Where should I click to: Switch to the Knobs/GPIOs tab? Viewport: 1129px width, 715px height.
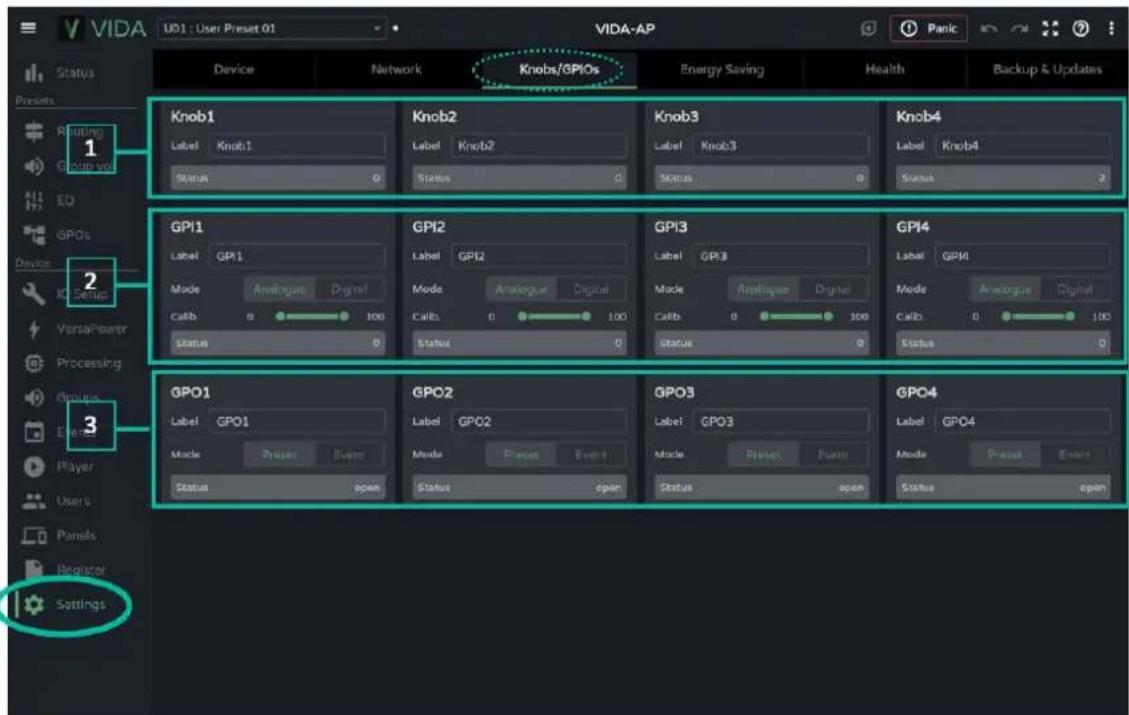pyautogui.click(x=559, y=69)
